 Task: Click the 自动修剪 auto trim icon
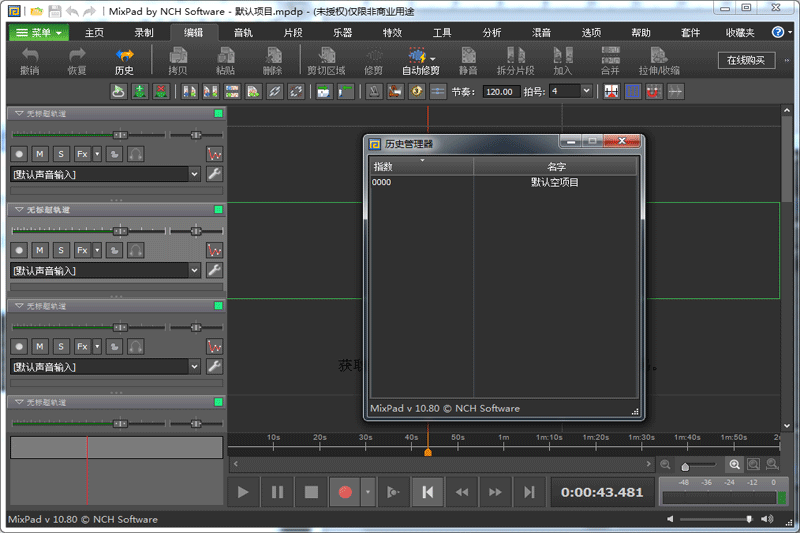click(420, 61)
